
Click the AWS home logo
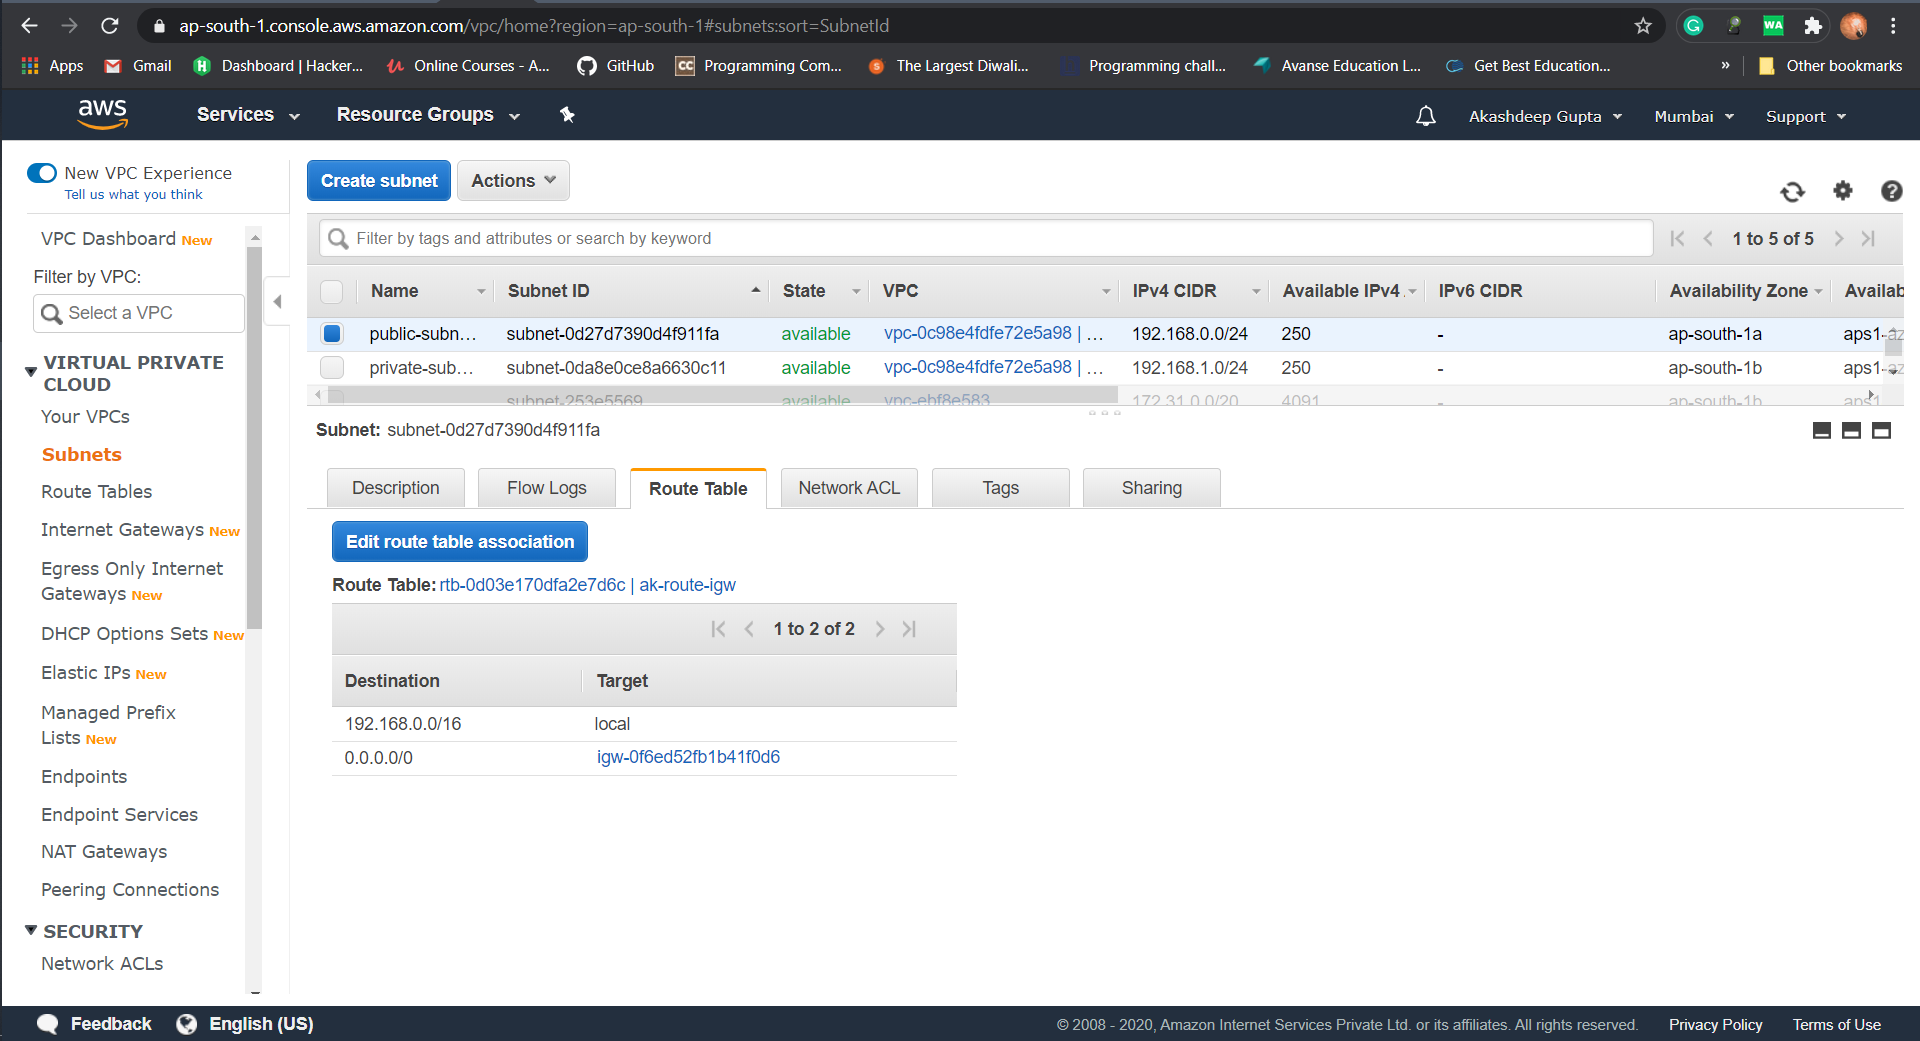click(x=102, y=114)
